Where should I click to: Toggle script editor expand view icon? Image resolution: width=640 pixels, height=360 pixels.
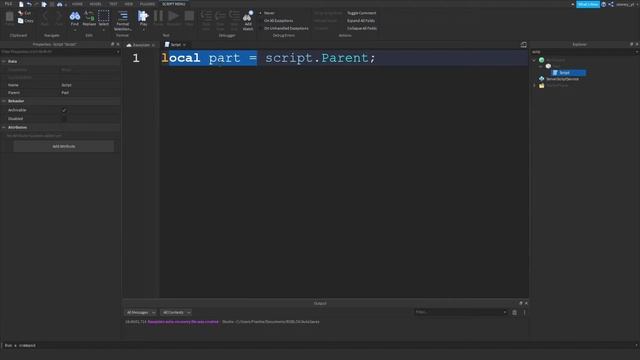(524, 44)
